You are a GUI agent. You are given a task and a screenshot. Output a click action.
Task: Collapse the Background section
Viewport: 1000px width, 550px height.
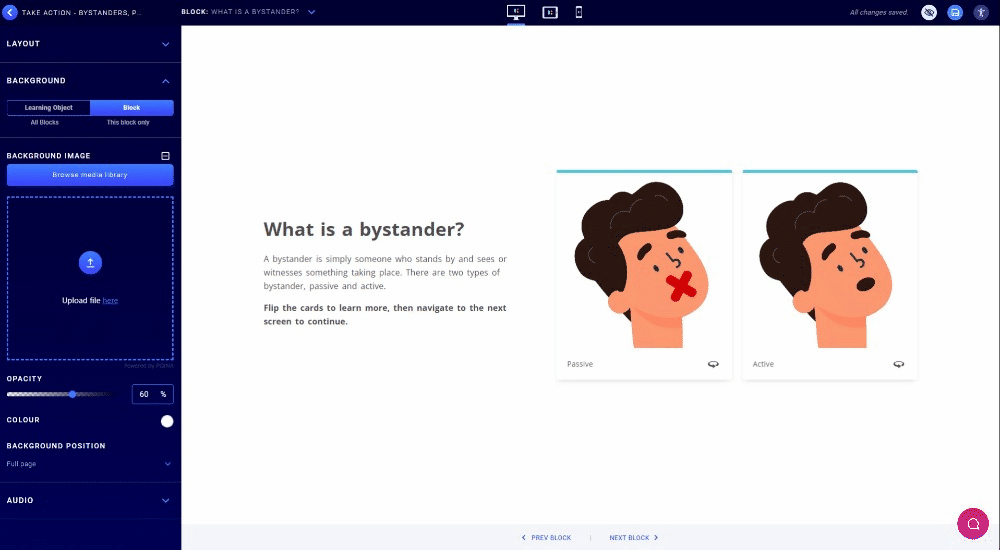click(x=165, y=81)
